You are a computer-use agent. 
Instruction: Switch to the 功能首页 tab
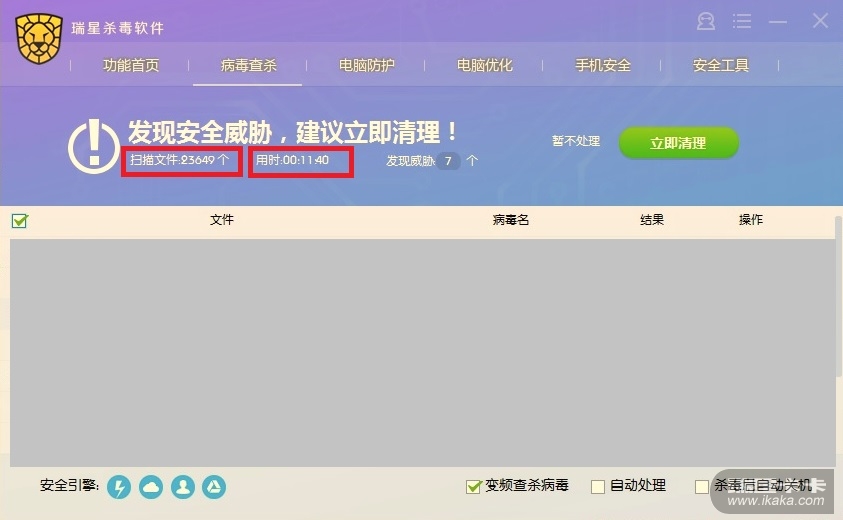click(131, 66)
